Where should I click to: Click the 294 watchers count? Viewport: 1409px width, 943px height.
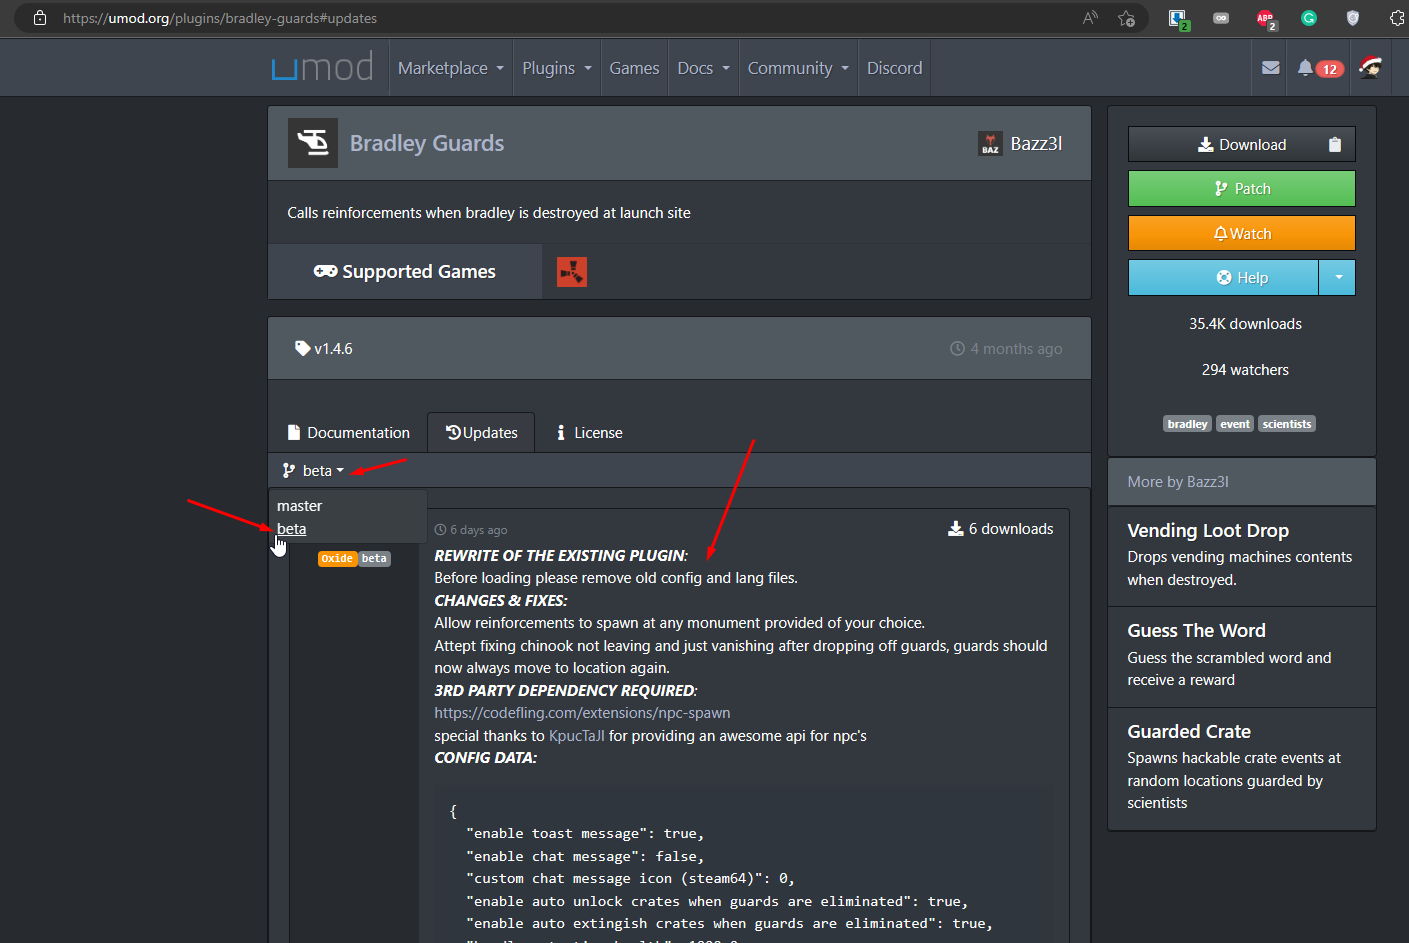(x=1245, y=370)
